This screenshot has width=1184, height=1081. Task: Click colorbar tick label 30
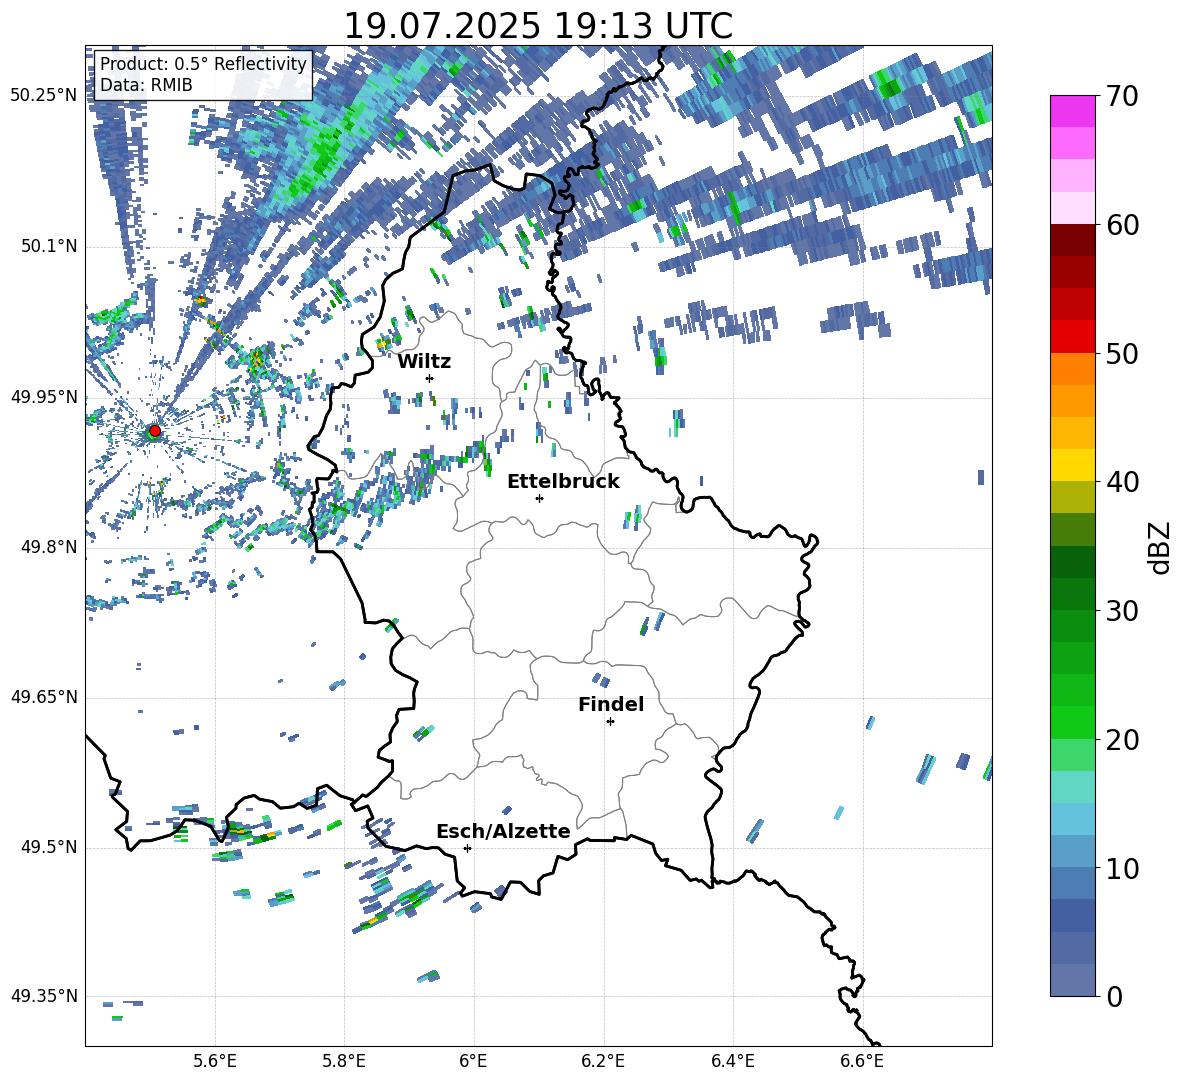click(x=1122, y=611)
